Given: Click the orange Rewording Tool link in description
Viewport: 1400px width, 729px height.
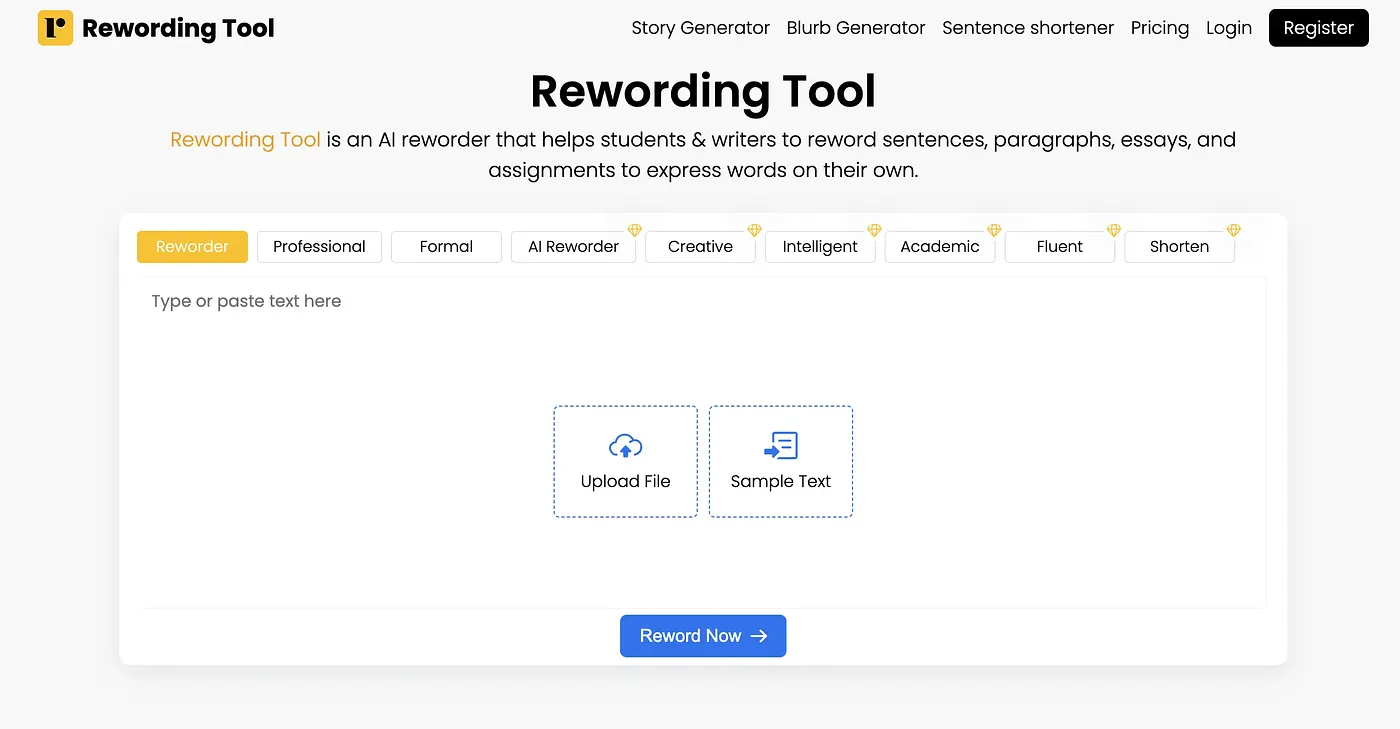Looking at the screenshot, I should [245, 140].
